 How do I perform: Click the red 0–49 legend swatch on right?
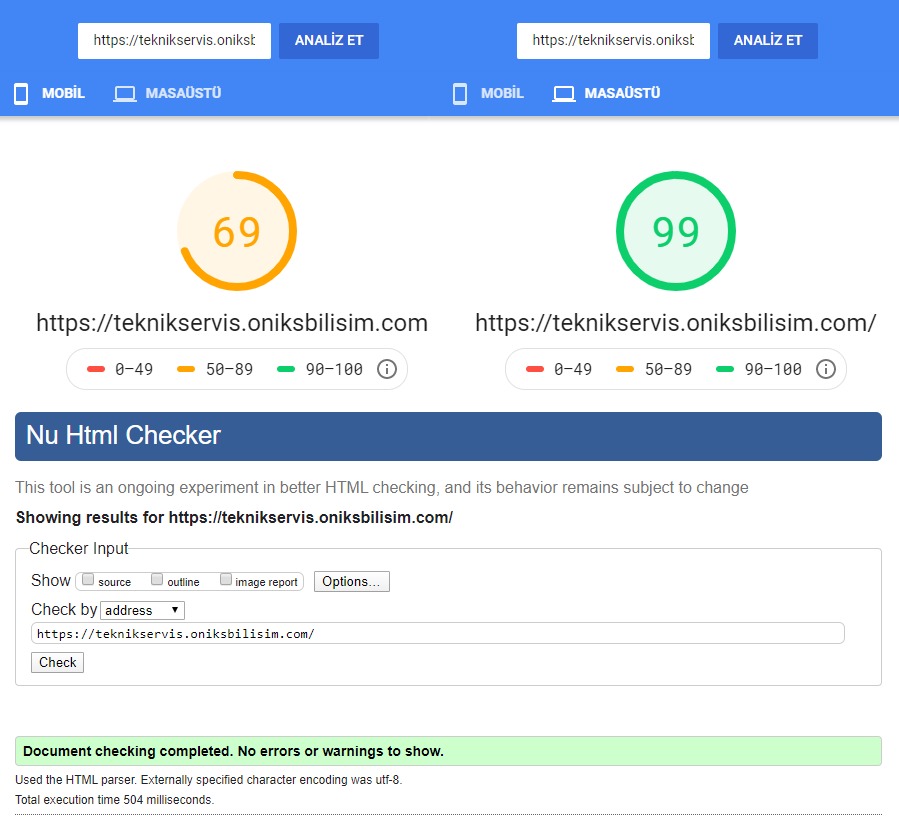(535, 369)
